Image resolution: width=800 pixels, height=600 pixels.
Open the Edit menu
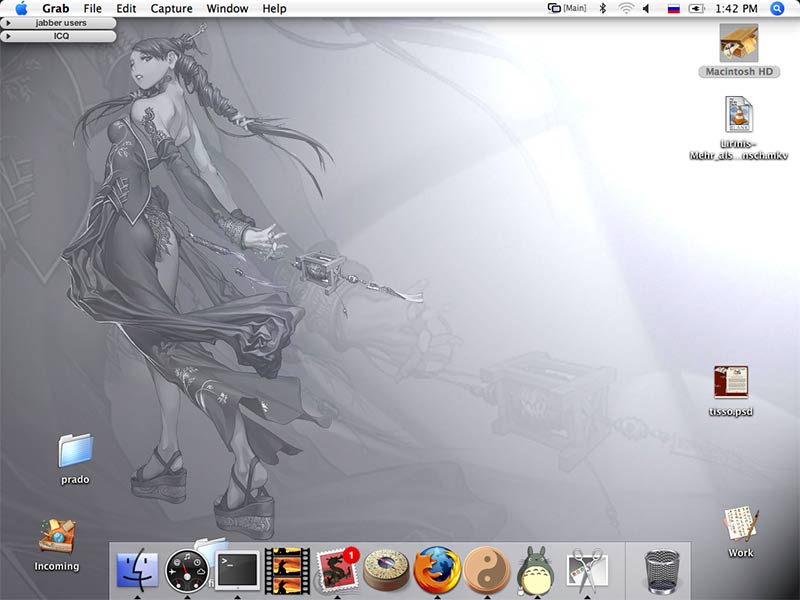(x=126, y=8)
